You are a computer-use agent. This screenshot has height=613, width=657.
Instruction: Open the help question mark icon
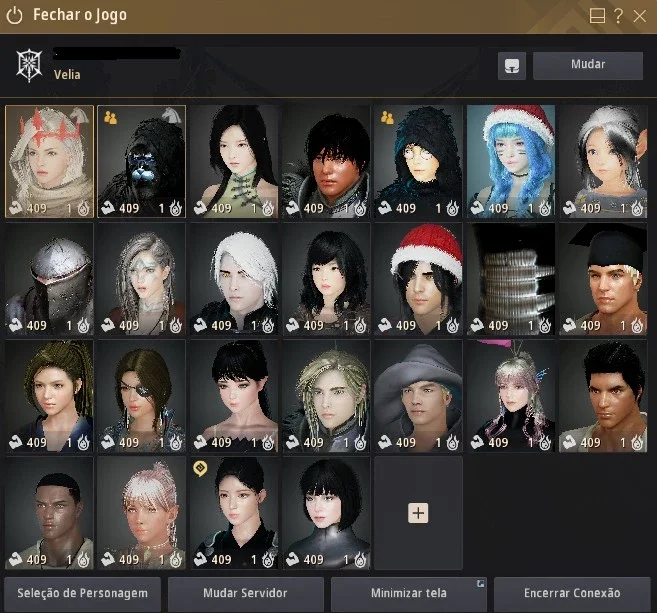618,16
